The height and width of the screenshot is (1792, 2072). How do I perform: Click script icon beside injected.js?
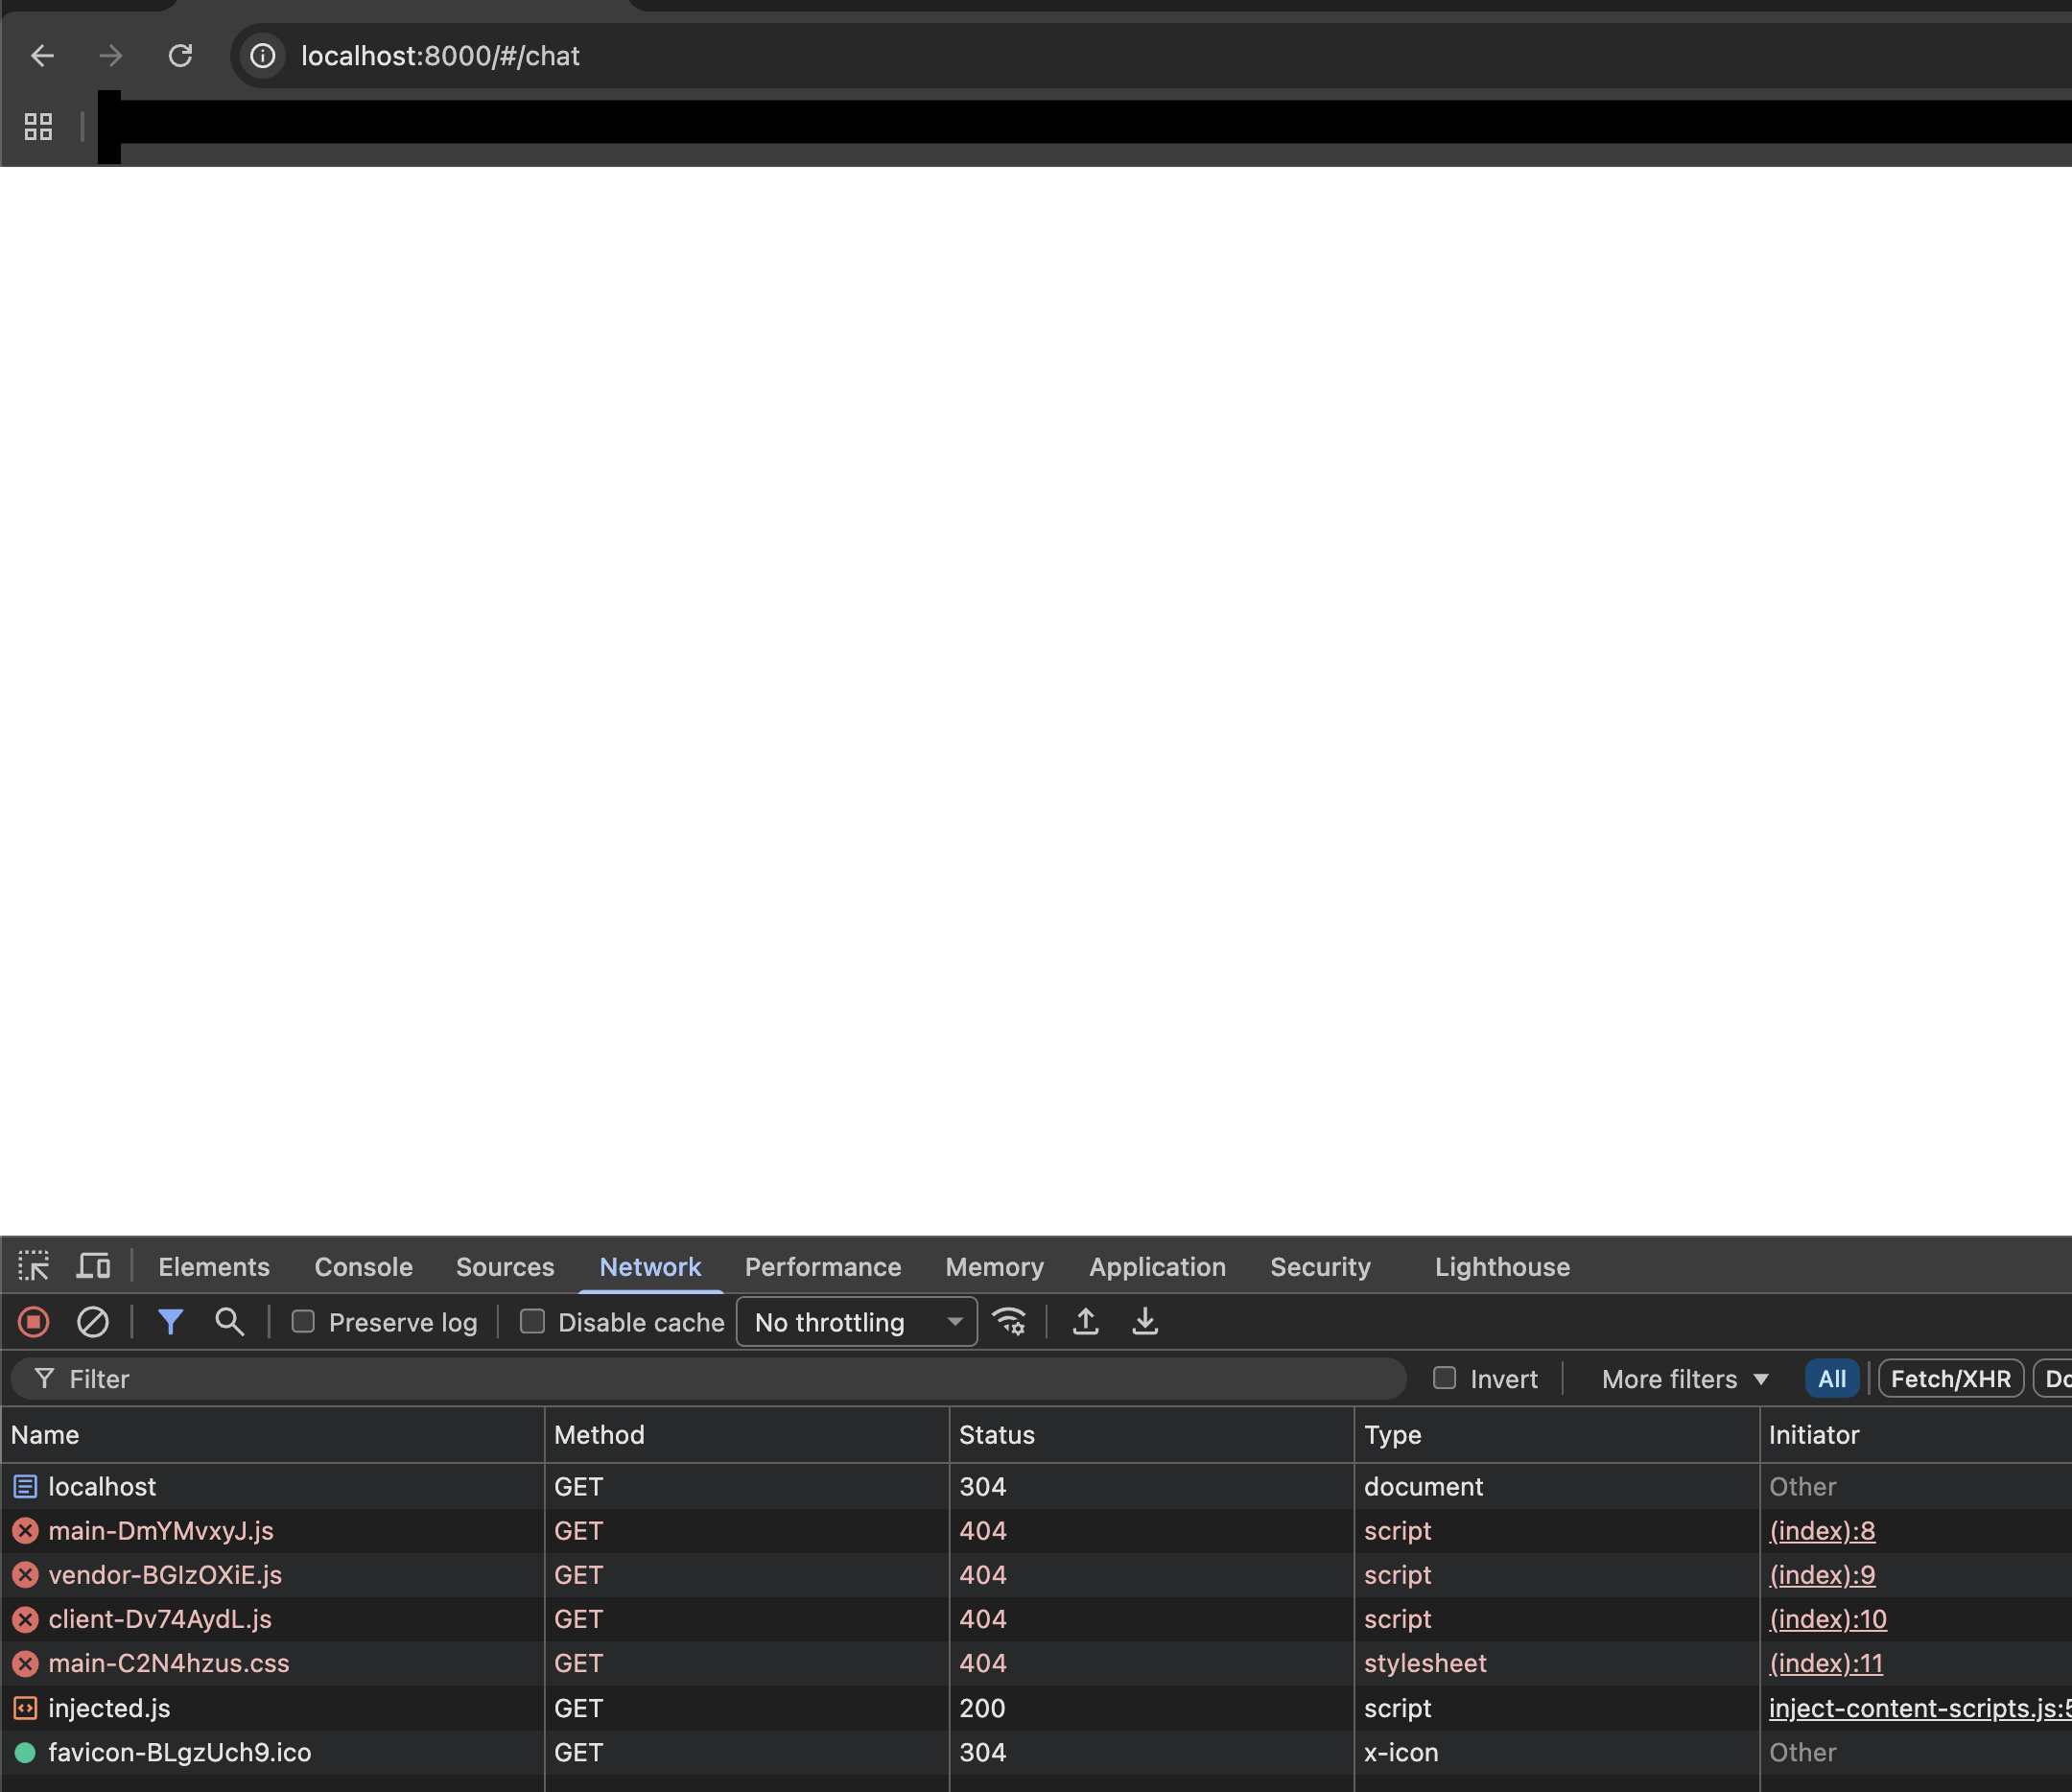point(25,1708)
